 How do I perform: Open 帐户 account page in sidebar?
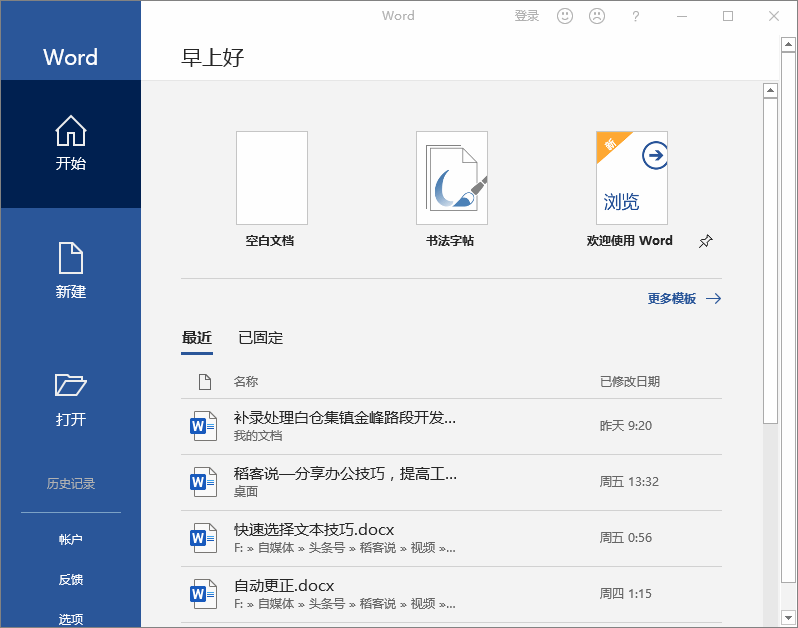tap(71, 539)
